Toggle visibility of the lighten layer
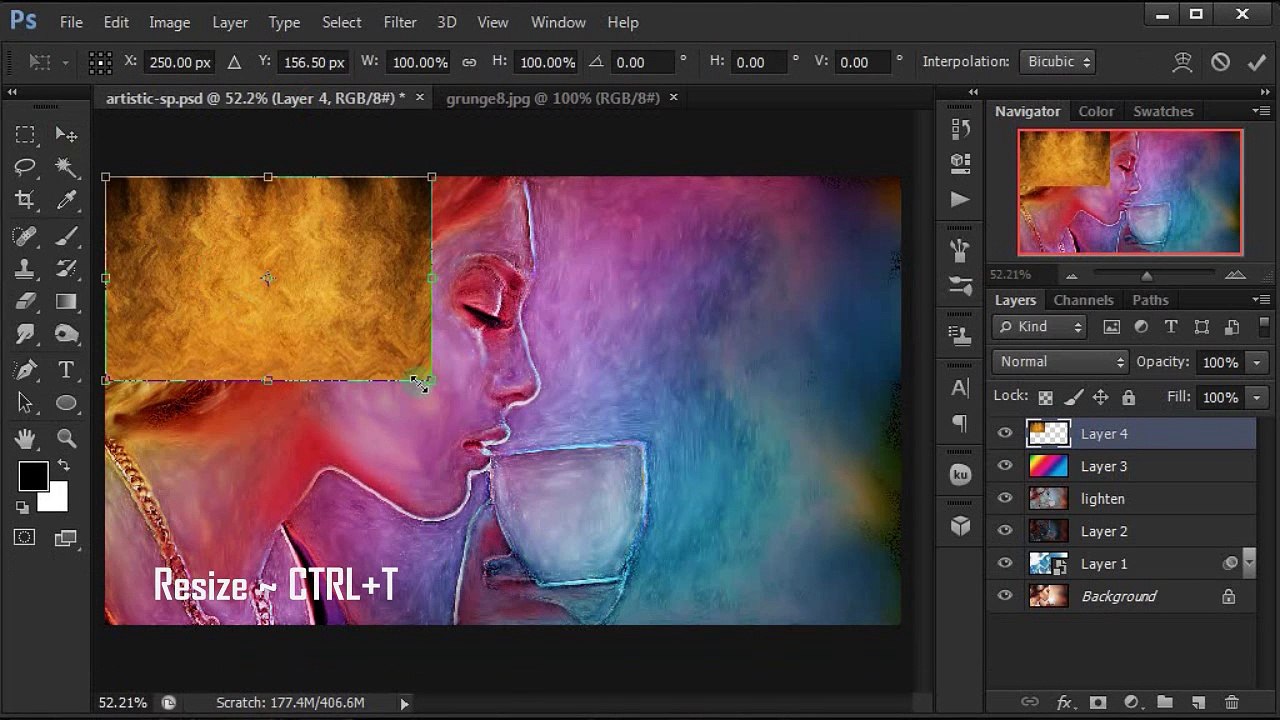Image resolution: width=1280 pixels, height=720 pixels. [x=1005, y=498]
